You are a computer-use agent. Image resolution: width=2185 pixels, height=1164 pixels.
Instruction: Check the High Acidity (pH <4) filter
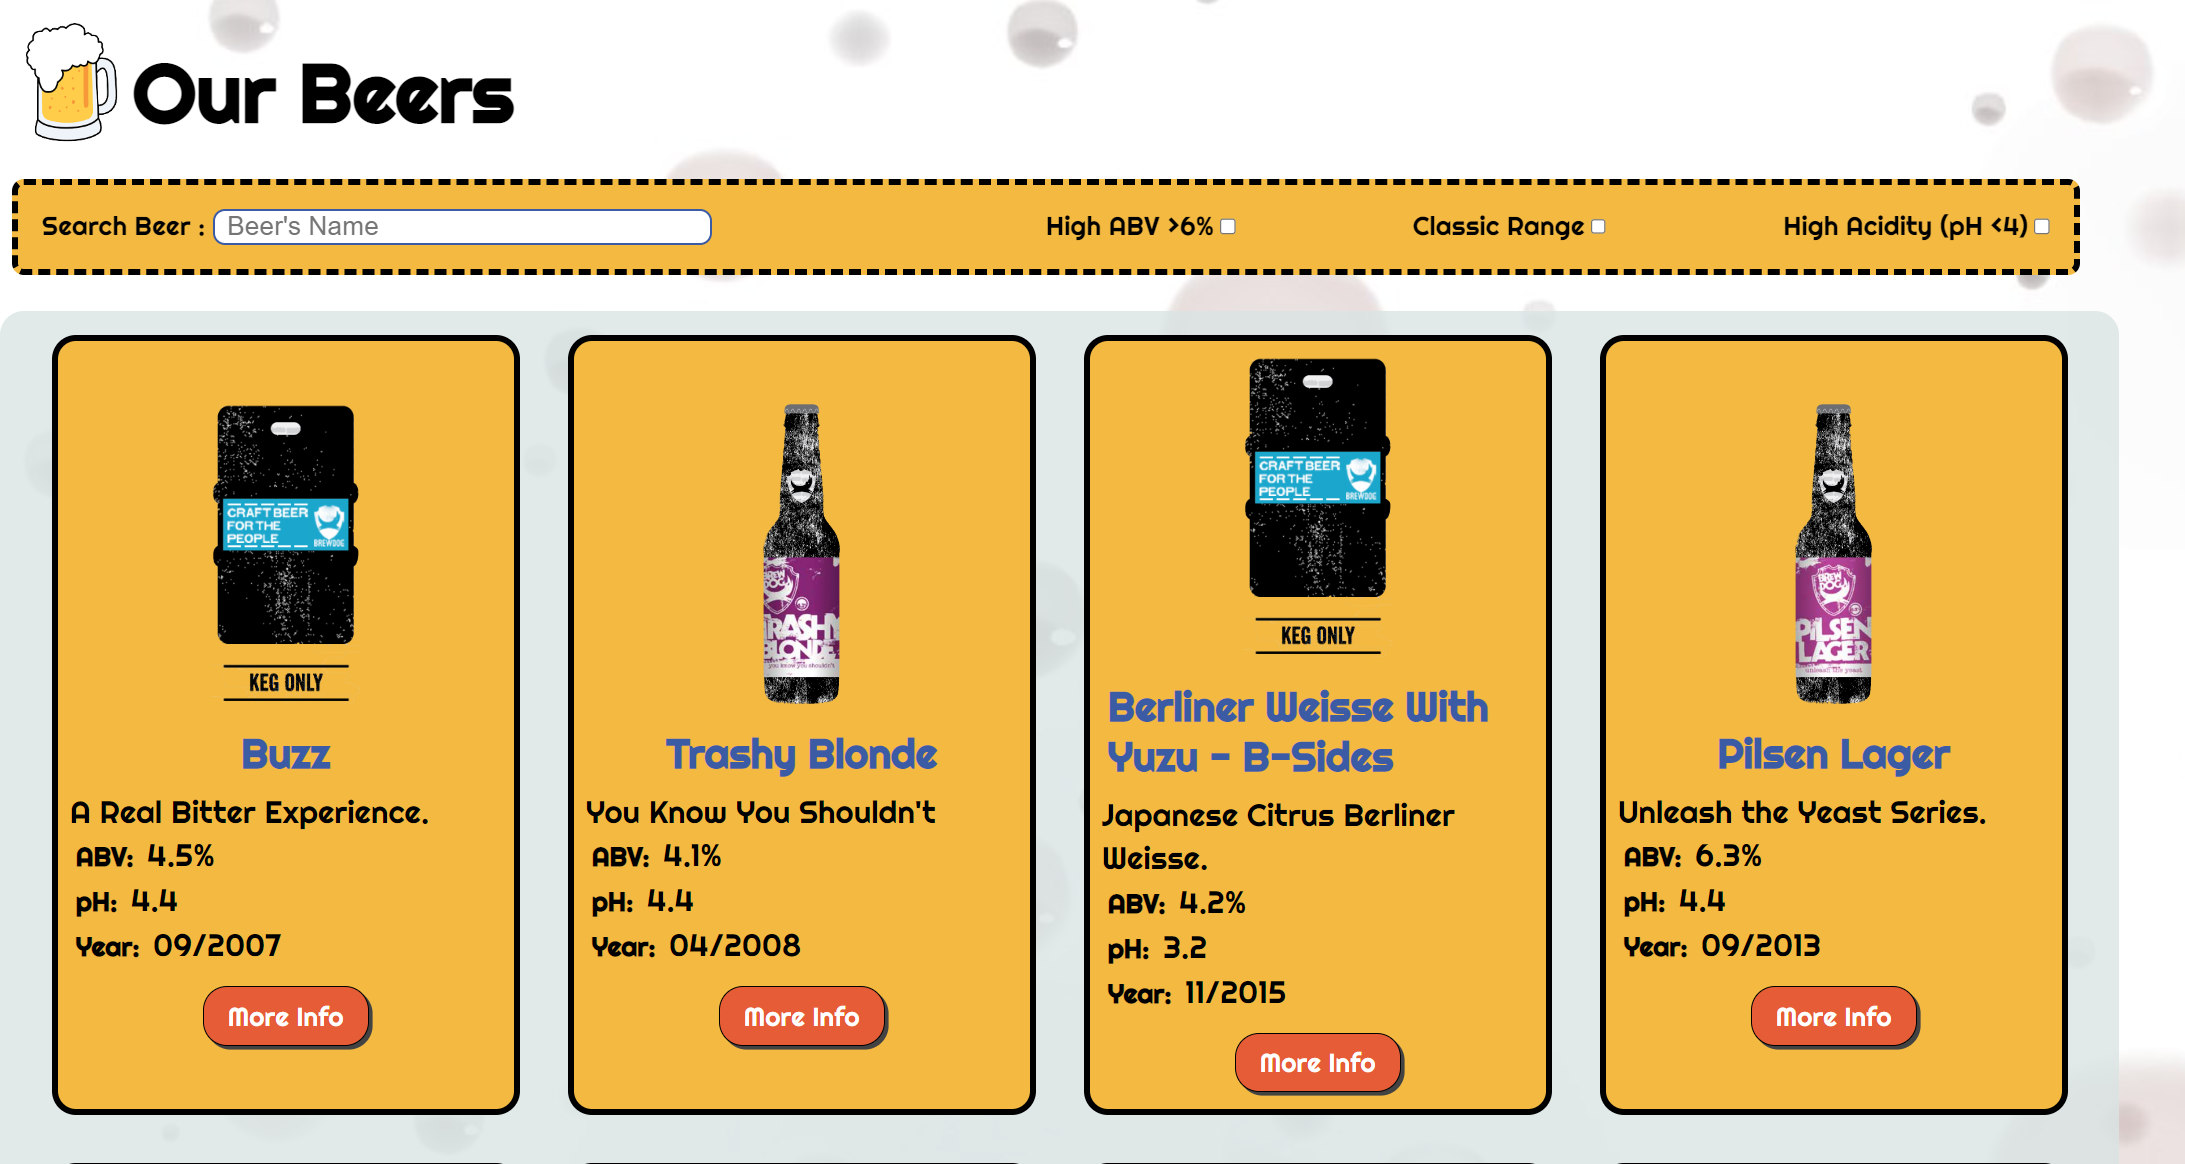tap(2042, 227)
